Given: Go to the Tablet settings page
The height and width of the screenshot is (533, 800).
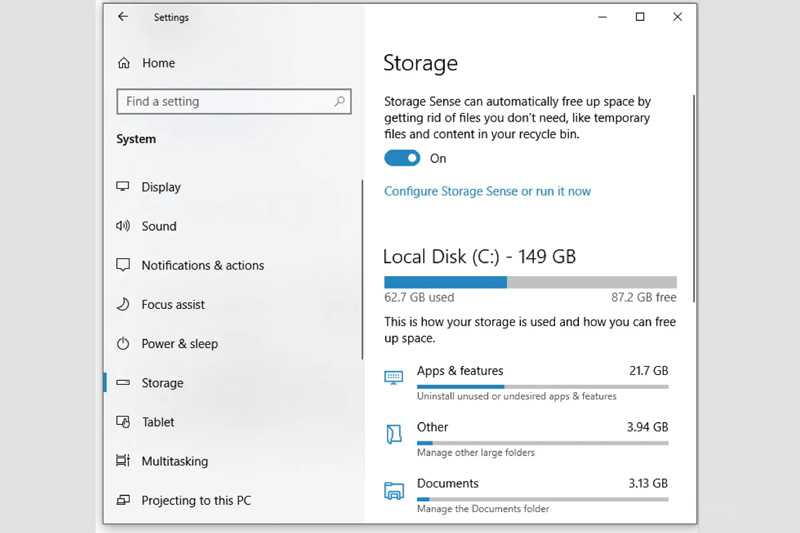Looking at the screenshot, I should click(x=158, y=422).
